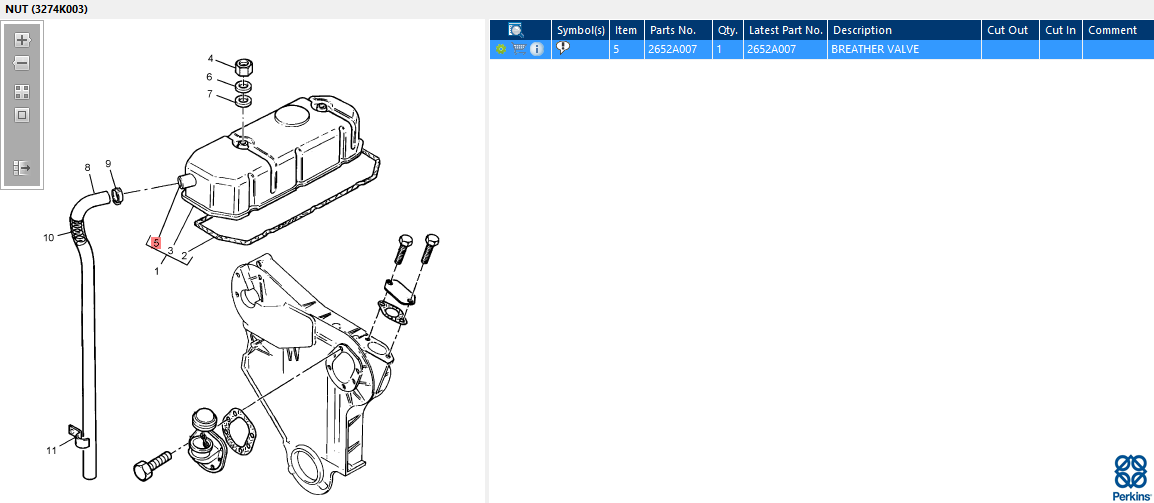Viewport: 1154px width, 503px height.
Task: Click the NUT (3274K003) title text
Action: tap(46, 9)
